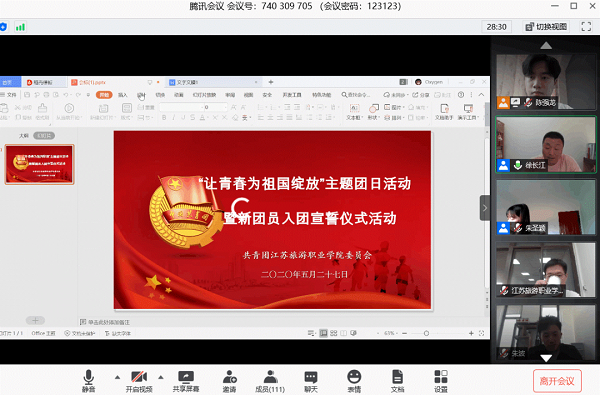Screen dimensions: 600x395
Task: Select the 幻灯片放映 ribbon tab
Action: [204, 95]
